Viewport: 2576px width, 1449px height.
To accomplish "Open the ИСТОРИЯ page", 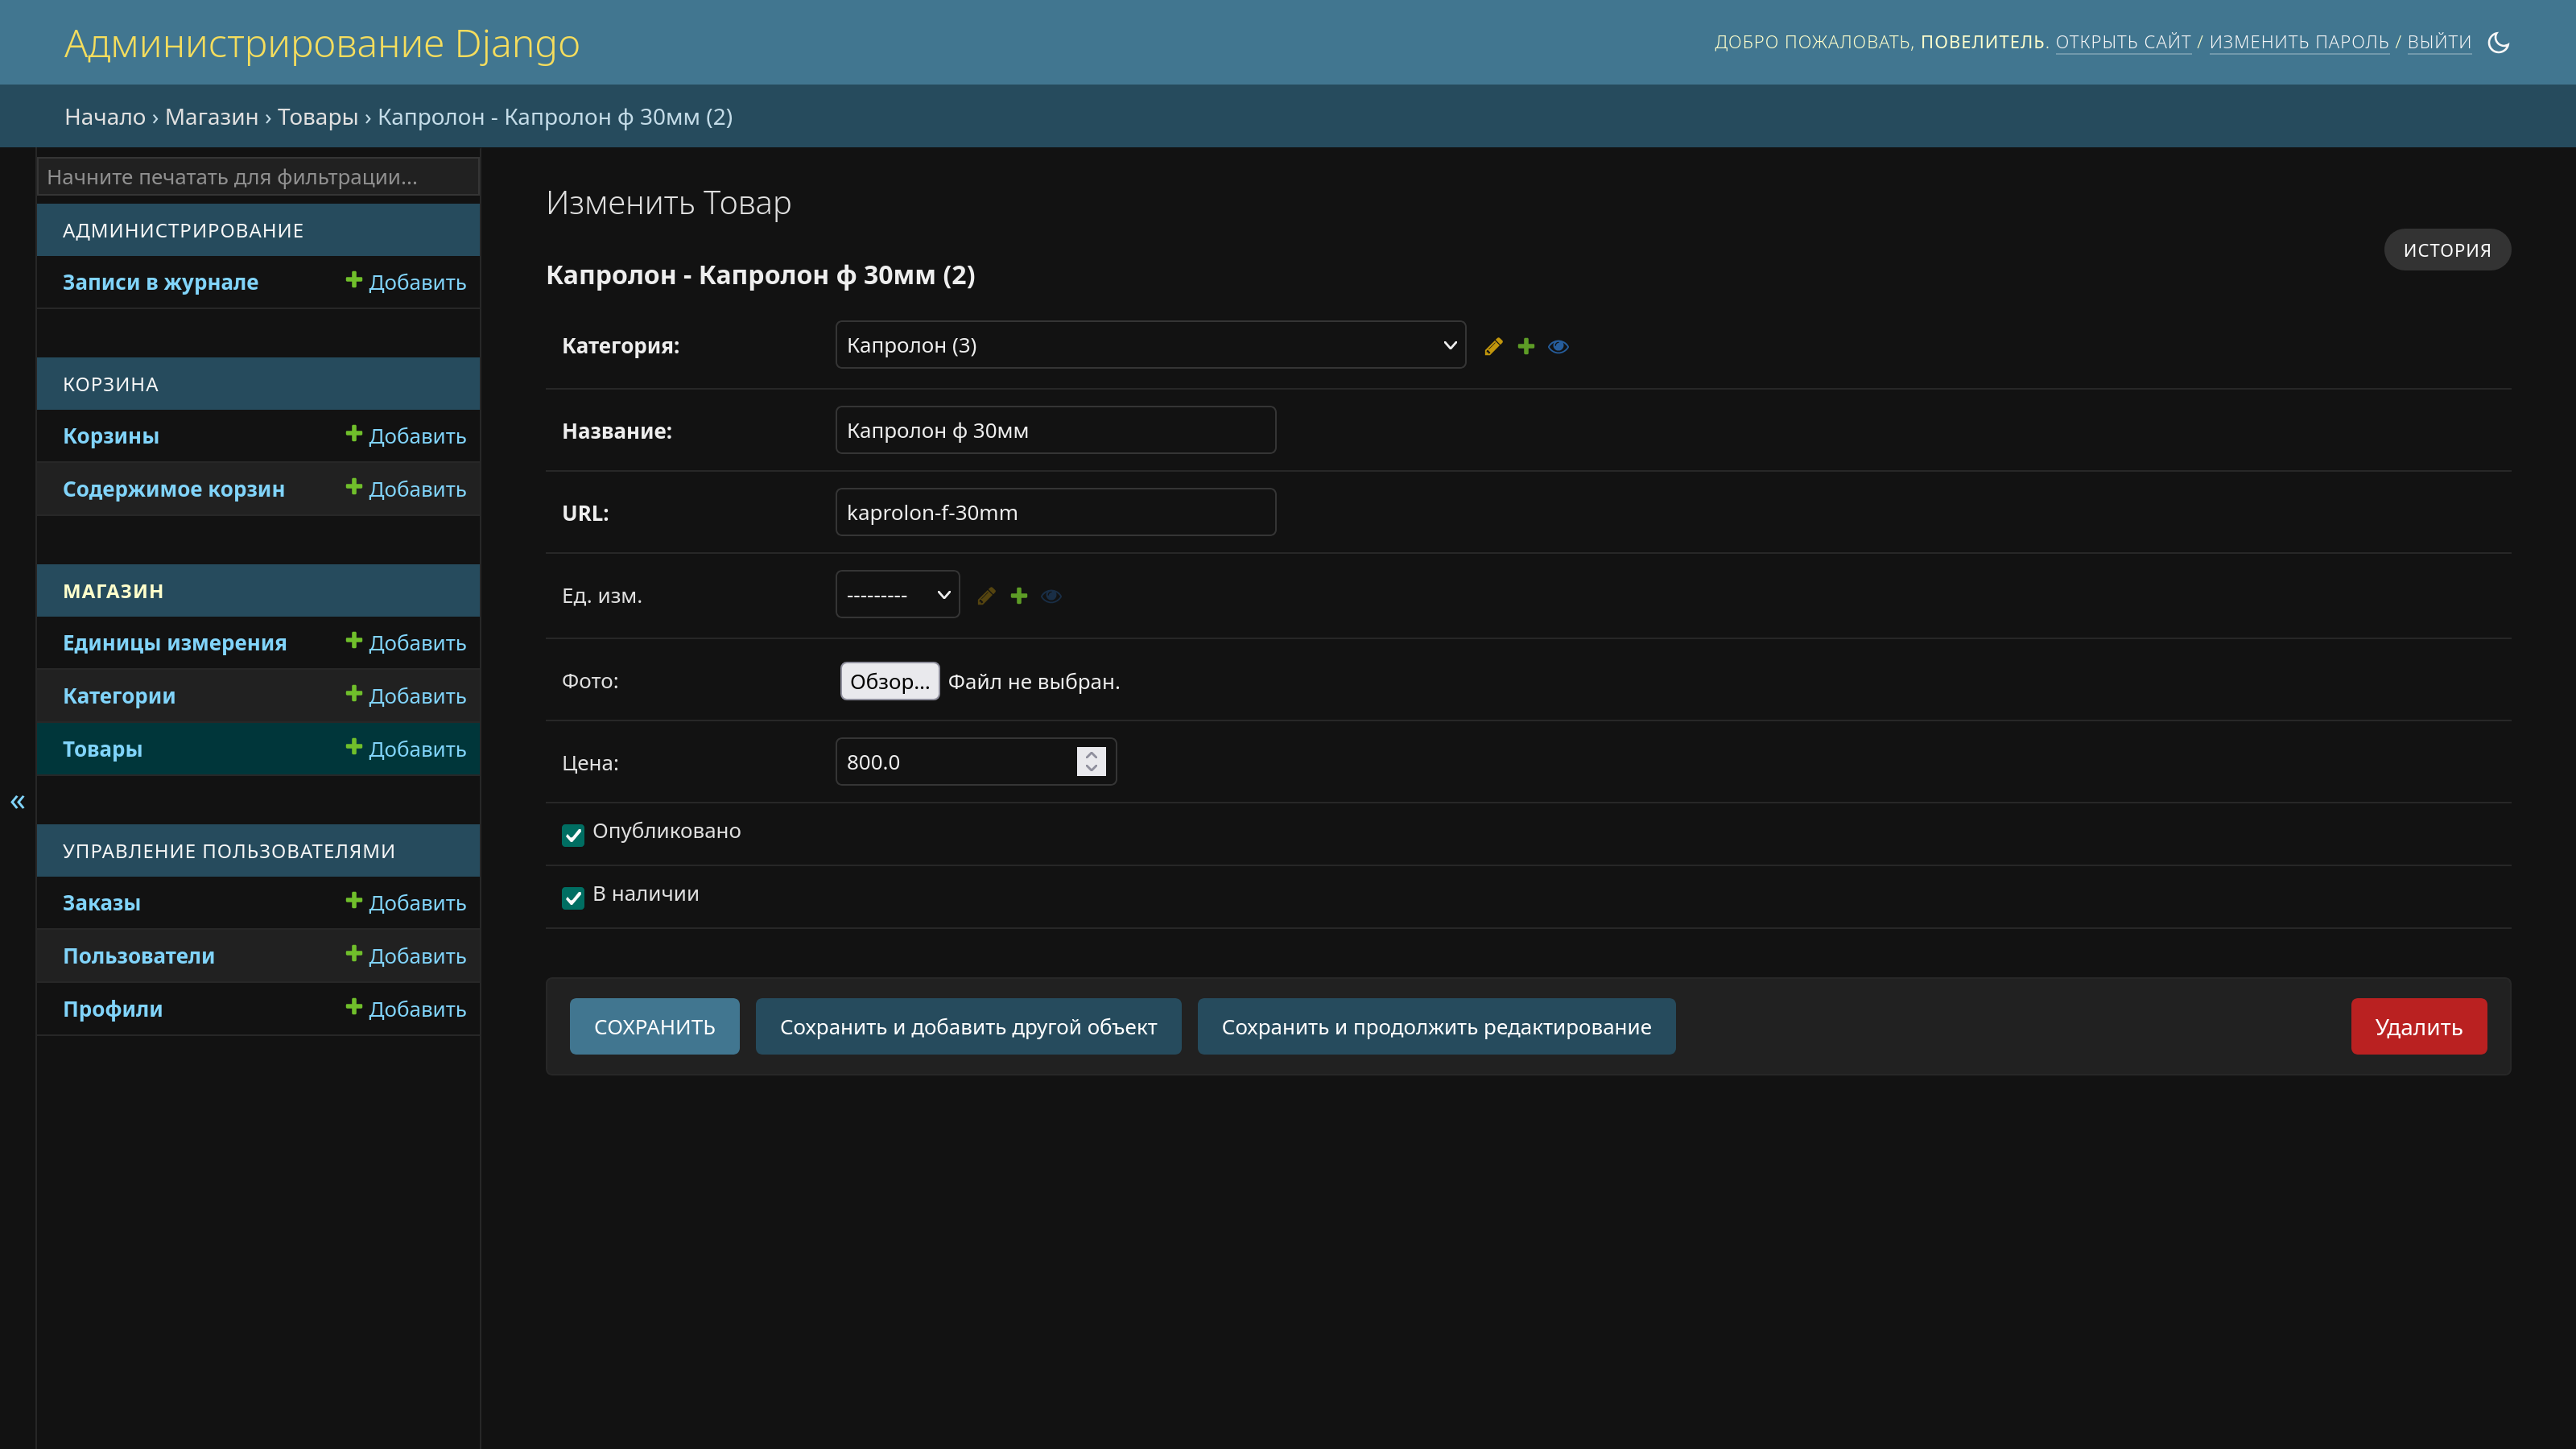I will pyautogui.click(x=2447, y=250).
